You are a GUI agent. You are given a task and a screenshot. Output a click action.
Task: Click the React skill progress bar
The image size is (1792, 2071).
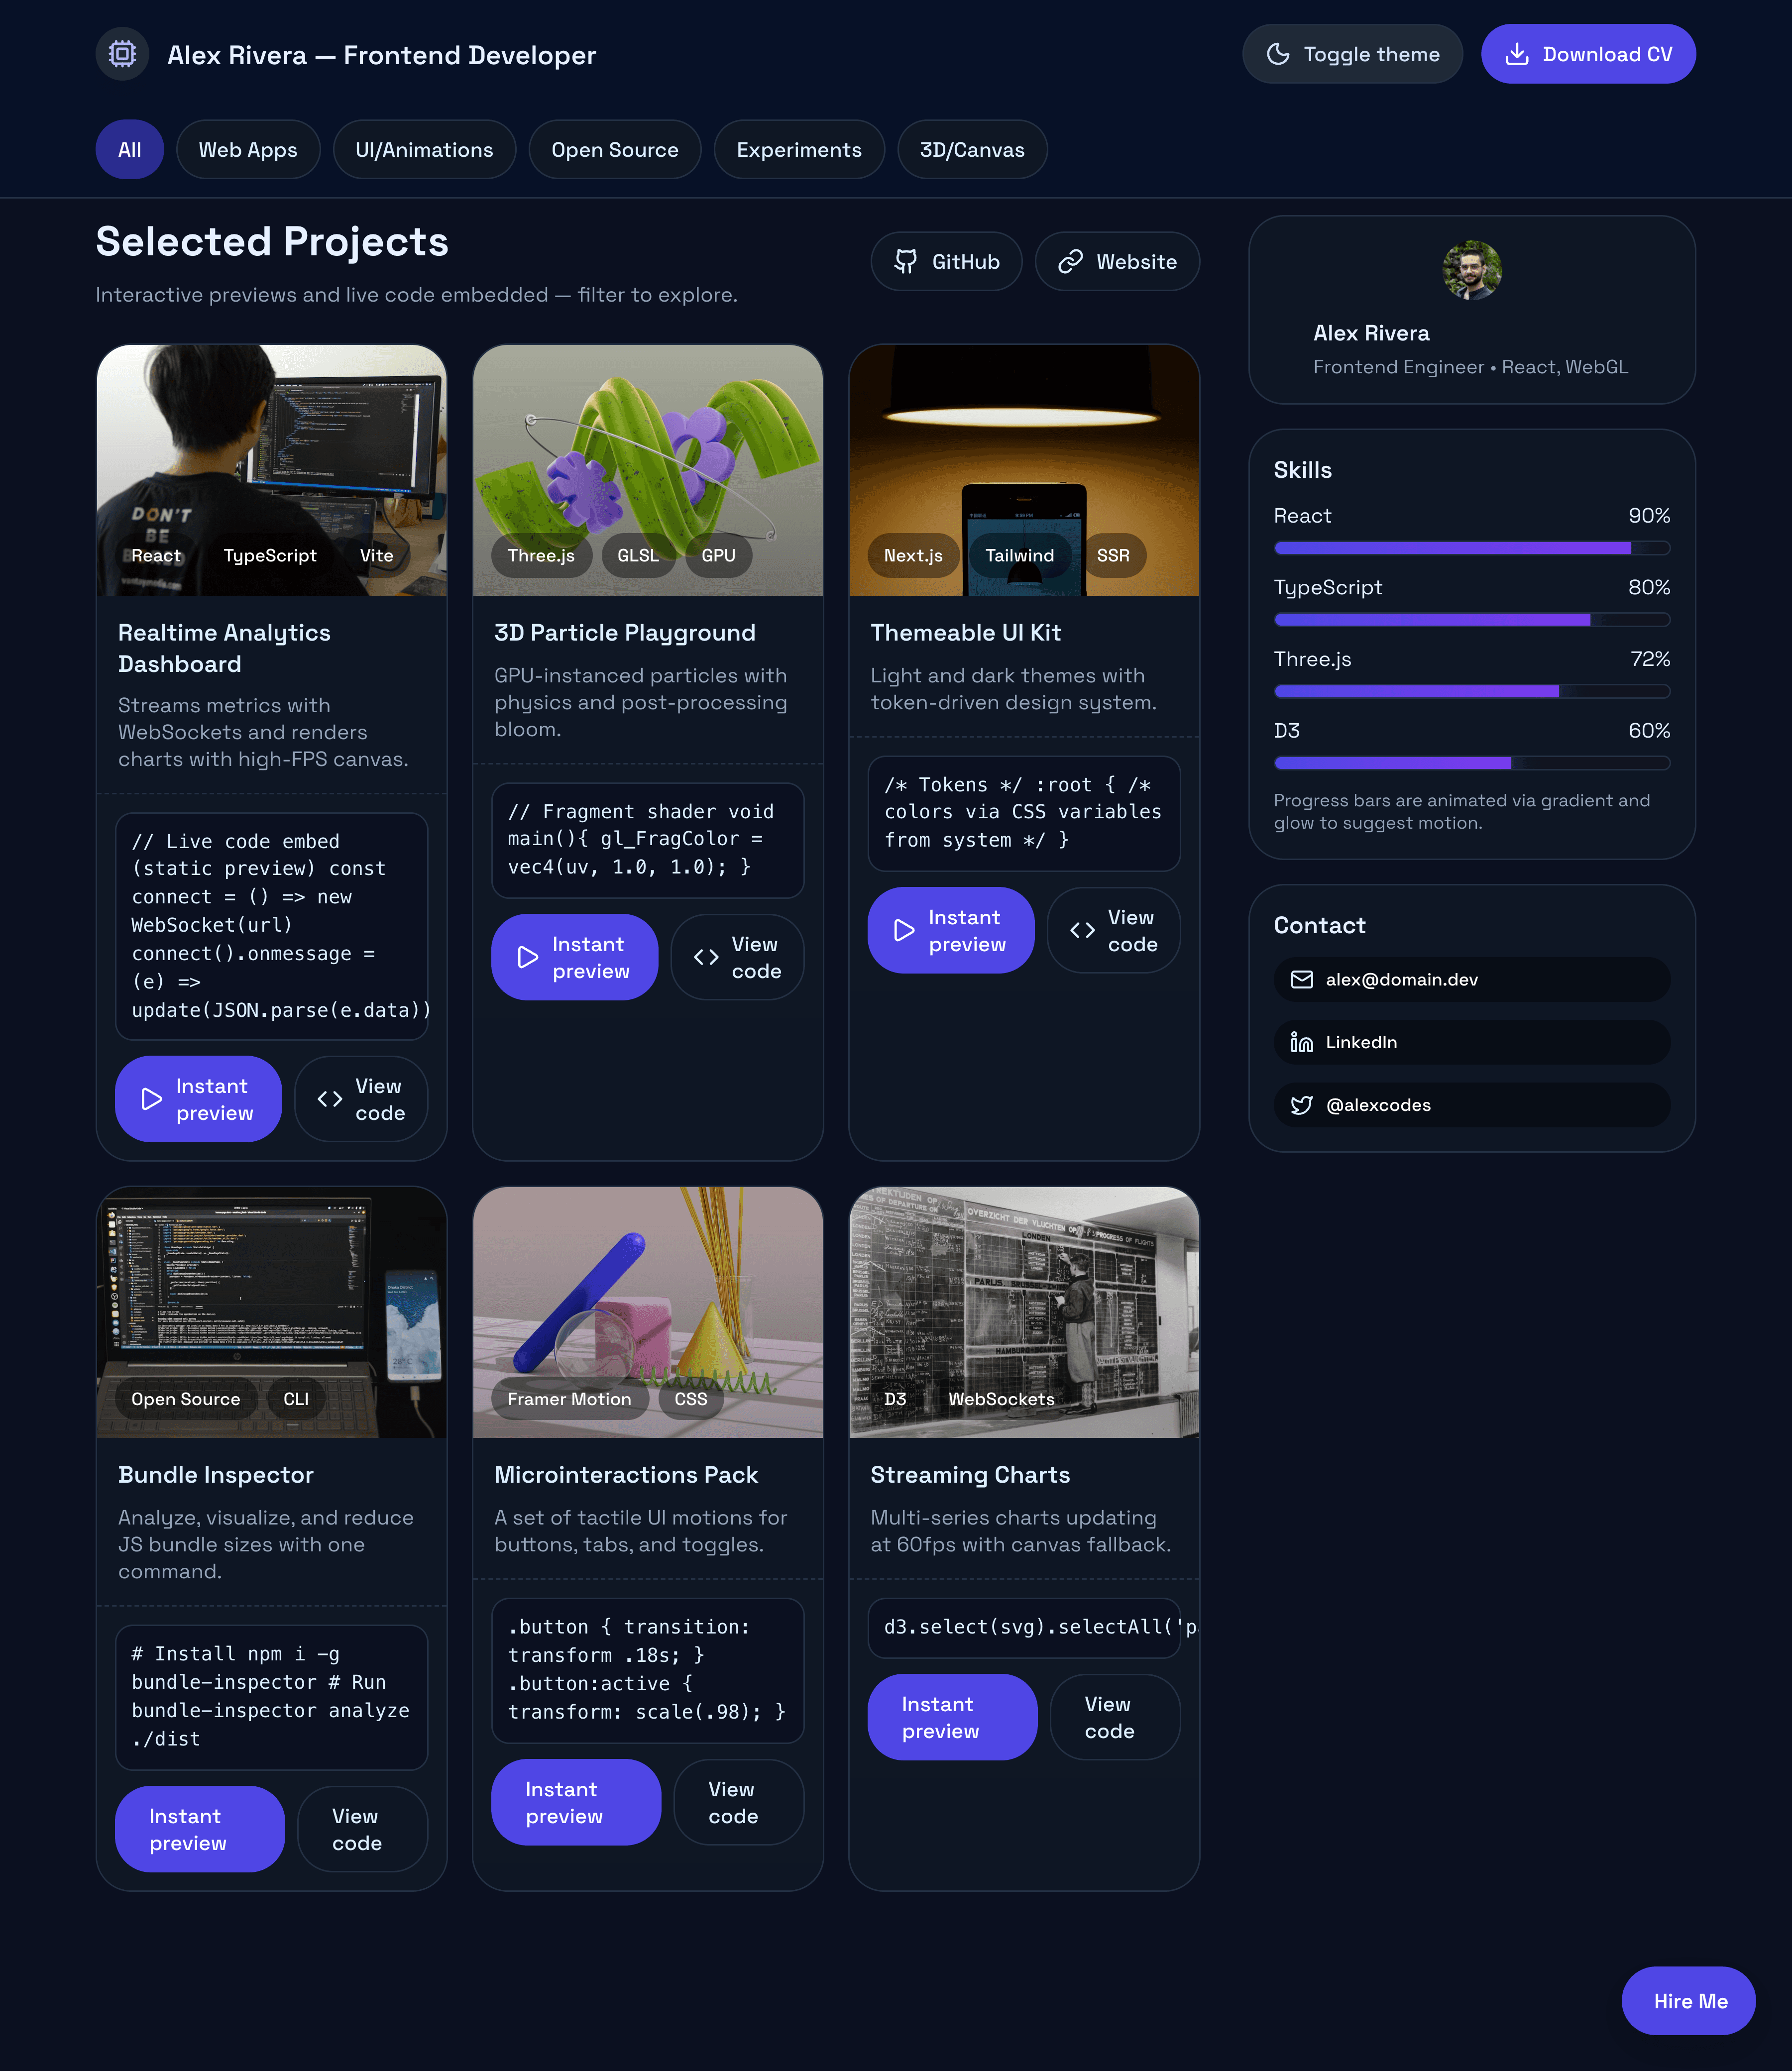(1472, 549)
